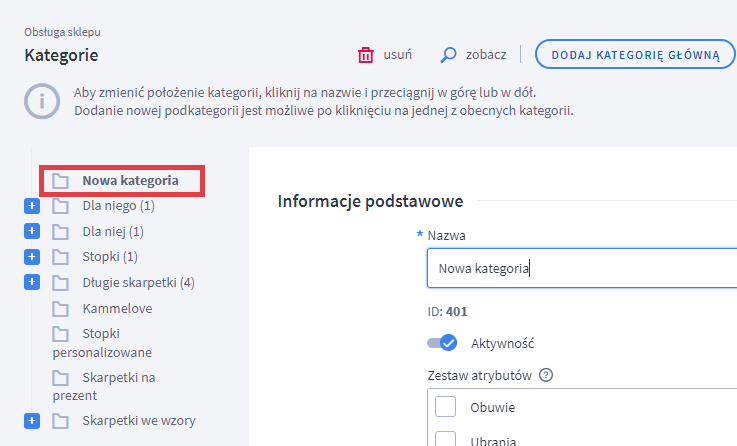737x446 pixels.
Task: Select the Kammelove category
Action: (x=117, y=308)
